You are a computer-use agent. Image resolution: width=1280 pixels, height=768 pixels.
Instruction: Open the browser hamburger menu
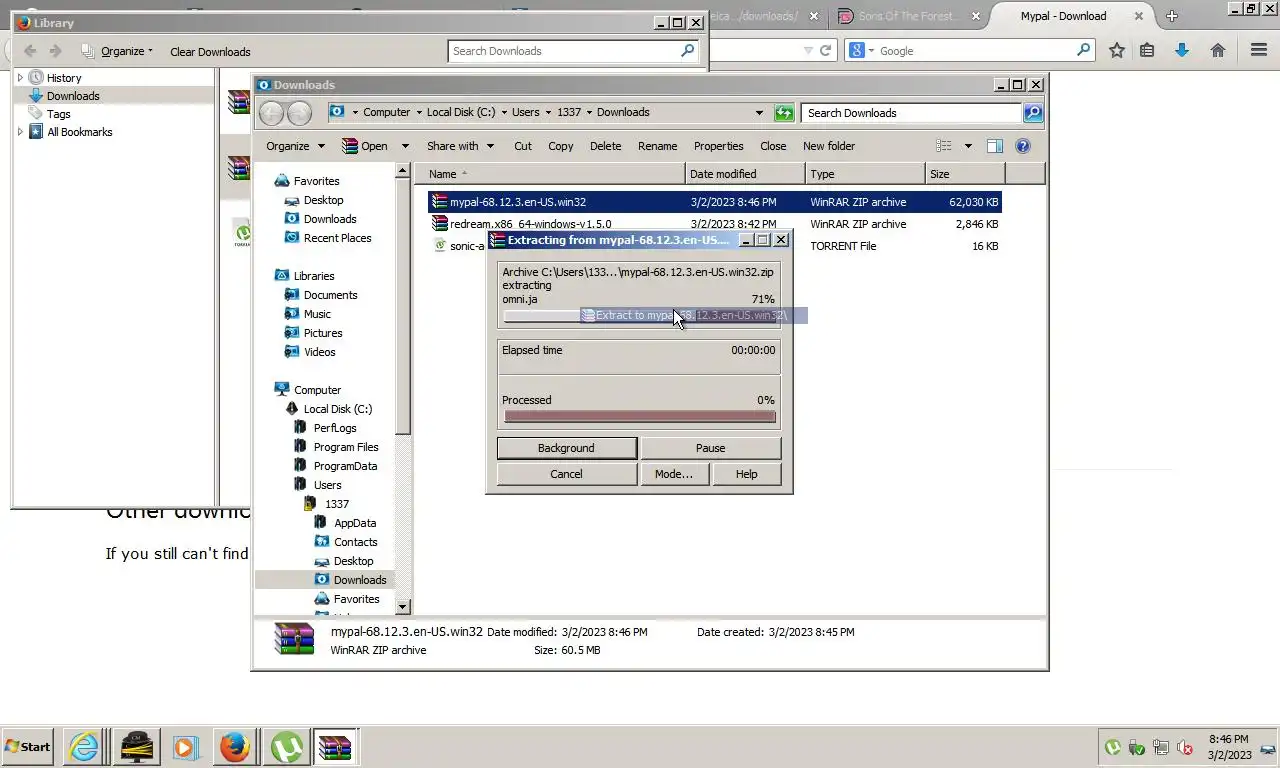coord(1259,50)
